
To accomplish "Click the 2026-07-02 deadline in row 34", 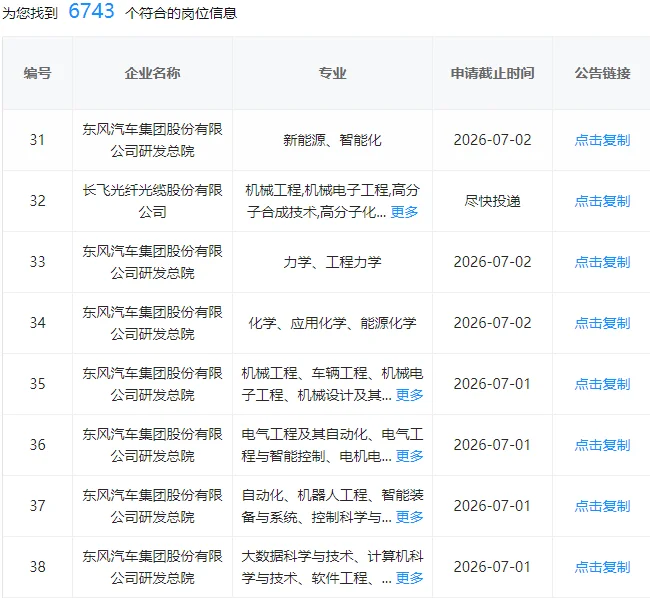I will click(x=492, y=323).
